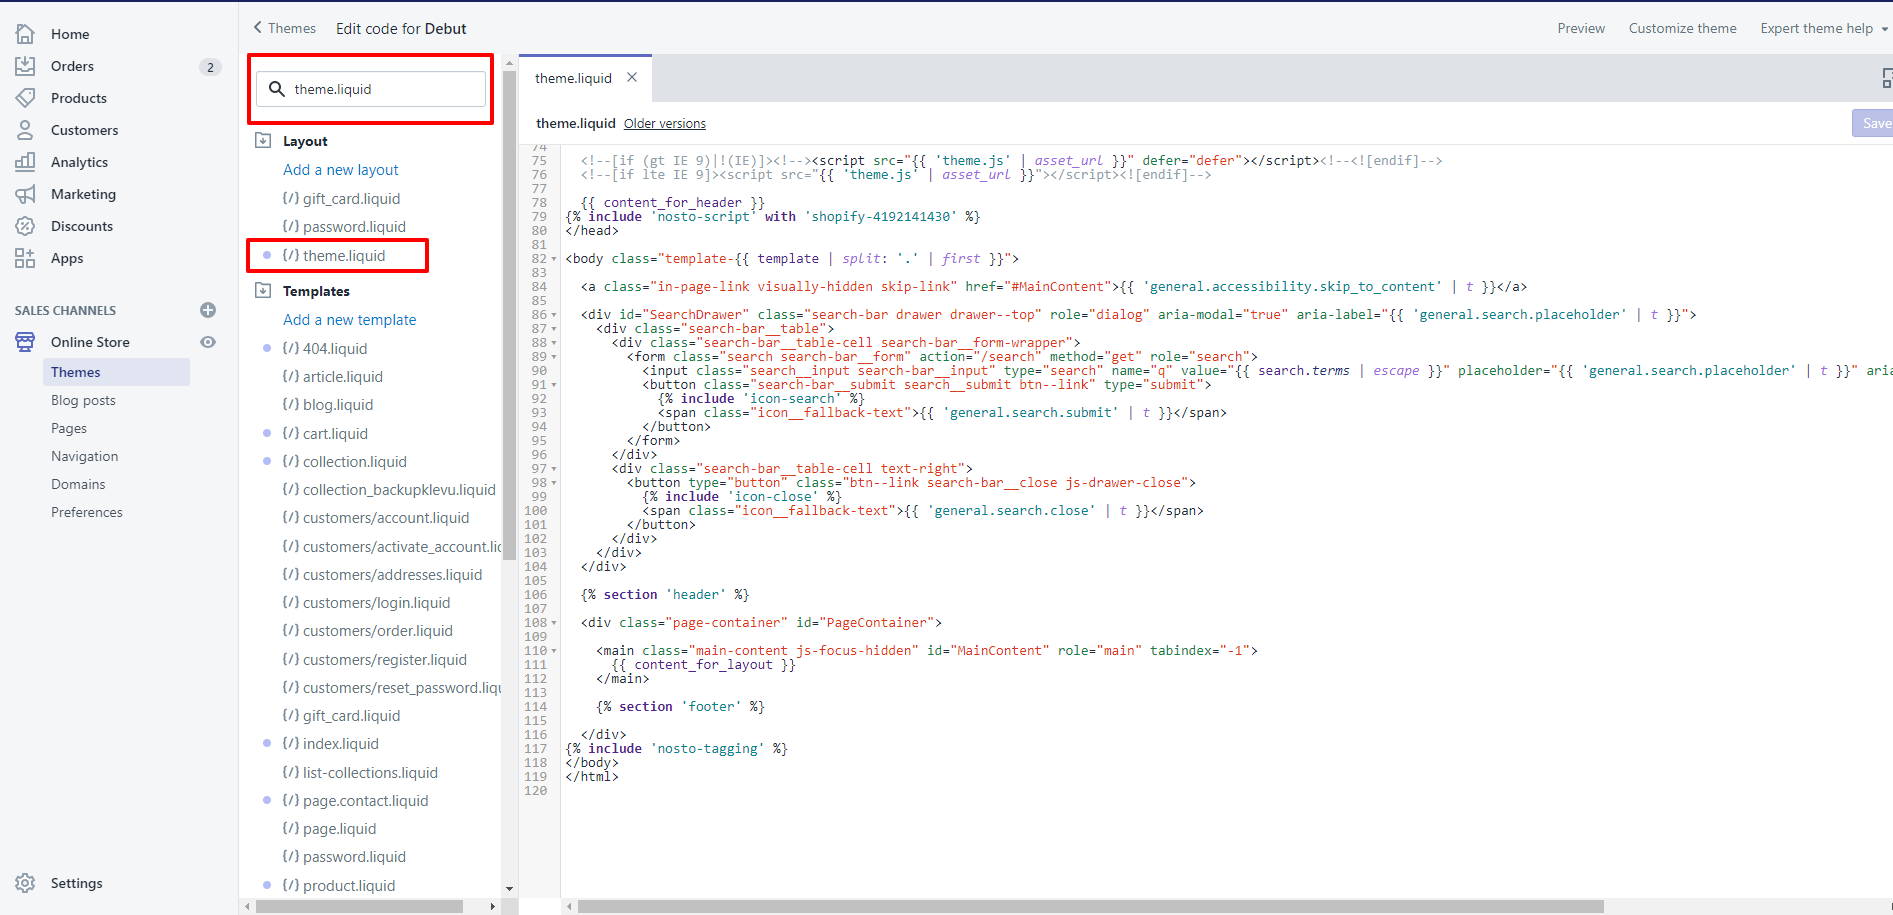
Task: Open cart.liquid template
Action: pyautogui.click(x=335, y=434)
